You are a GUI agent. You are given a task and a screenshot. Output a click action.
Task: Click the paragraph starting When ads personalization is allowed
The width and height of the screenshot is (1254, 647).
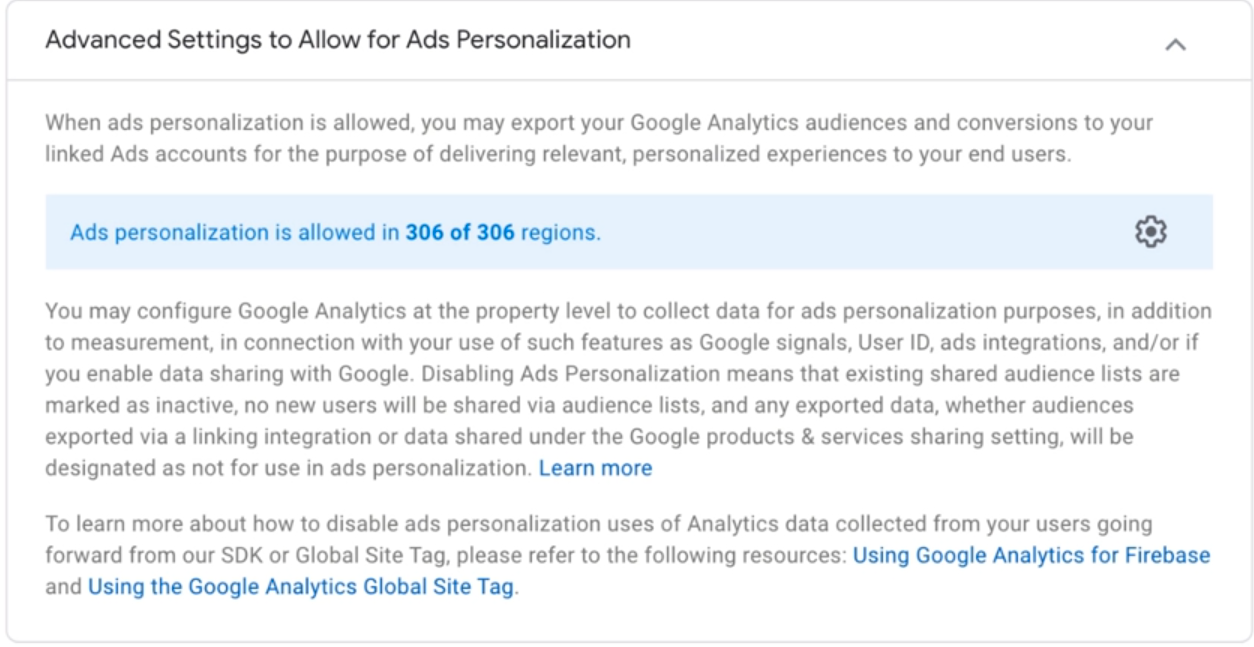(599, 139)
